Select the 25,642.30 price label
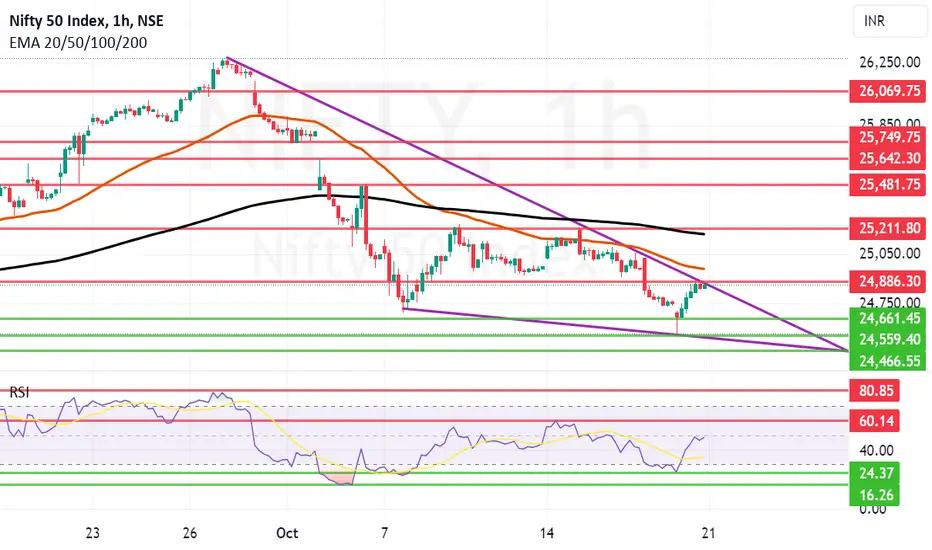 click(x=887, y=158)
